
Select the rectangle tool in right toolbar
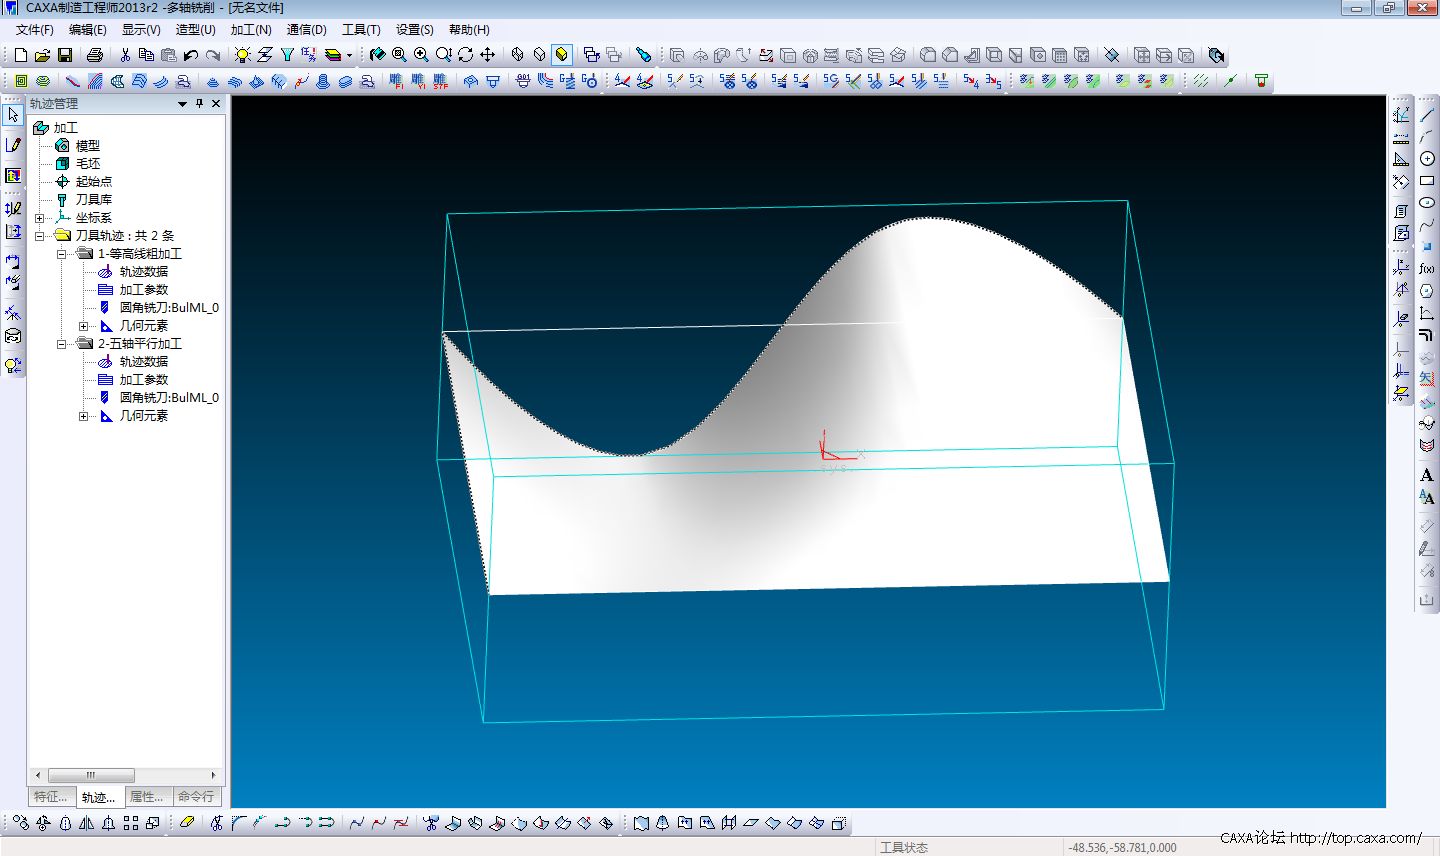click(x=1427, y=181)
